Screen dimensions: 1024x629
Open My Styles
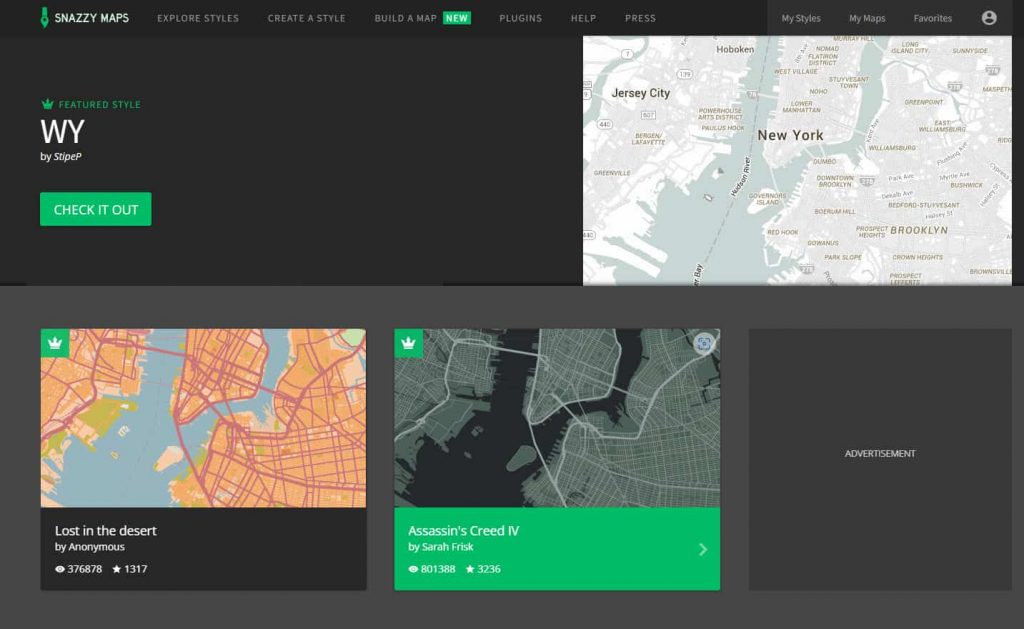pyautogui.click(x=801, y=18)
